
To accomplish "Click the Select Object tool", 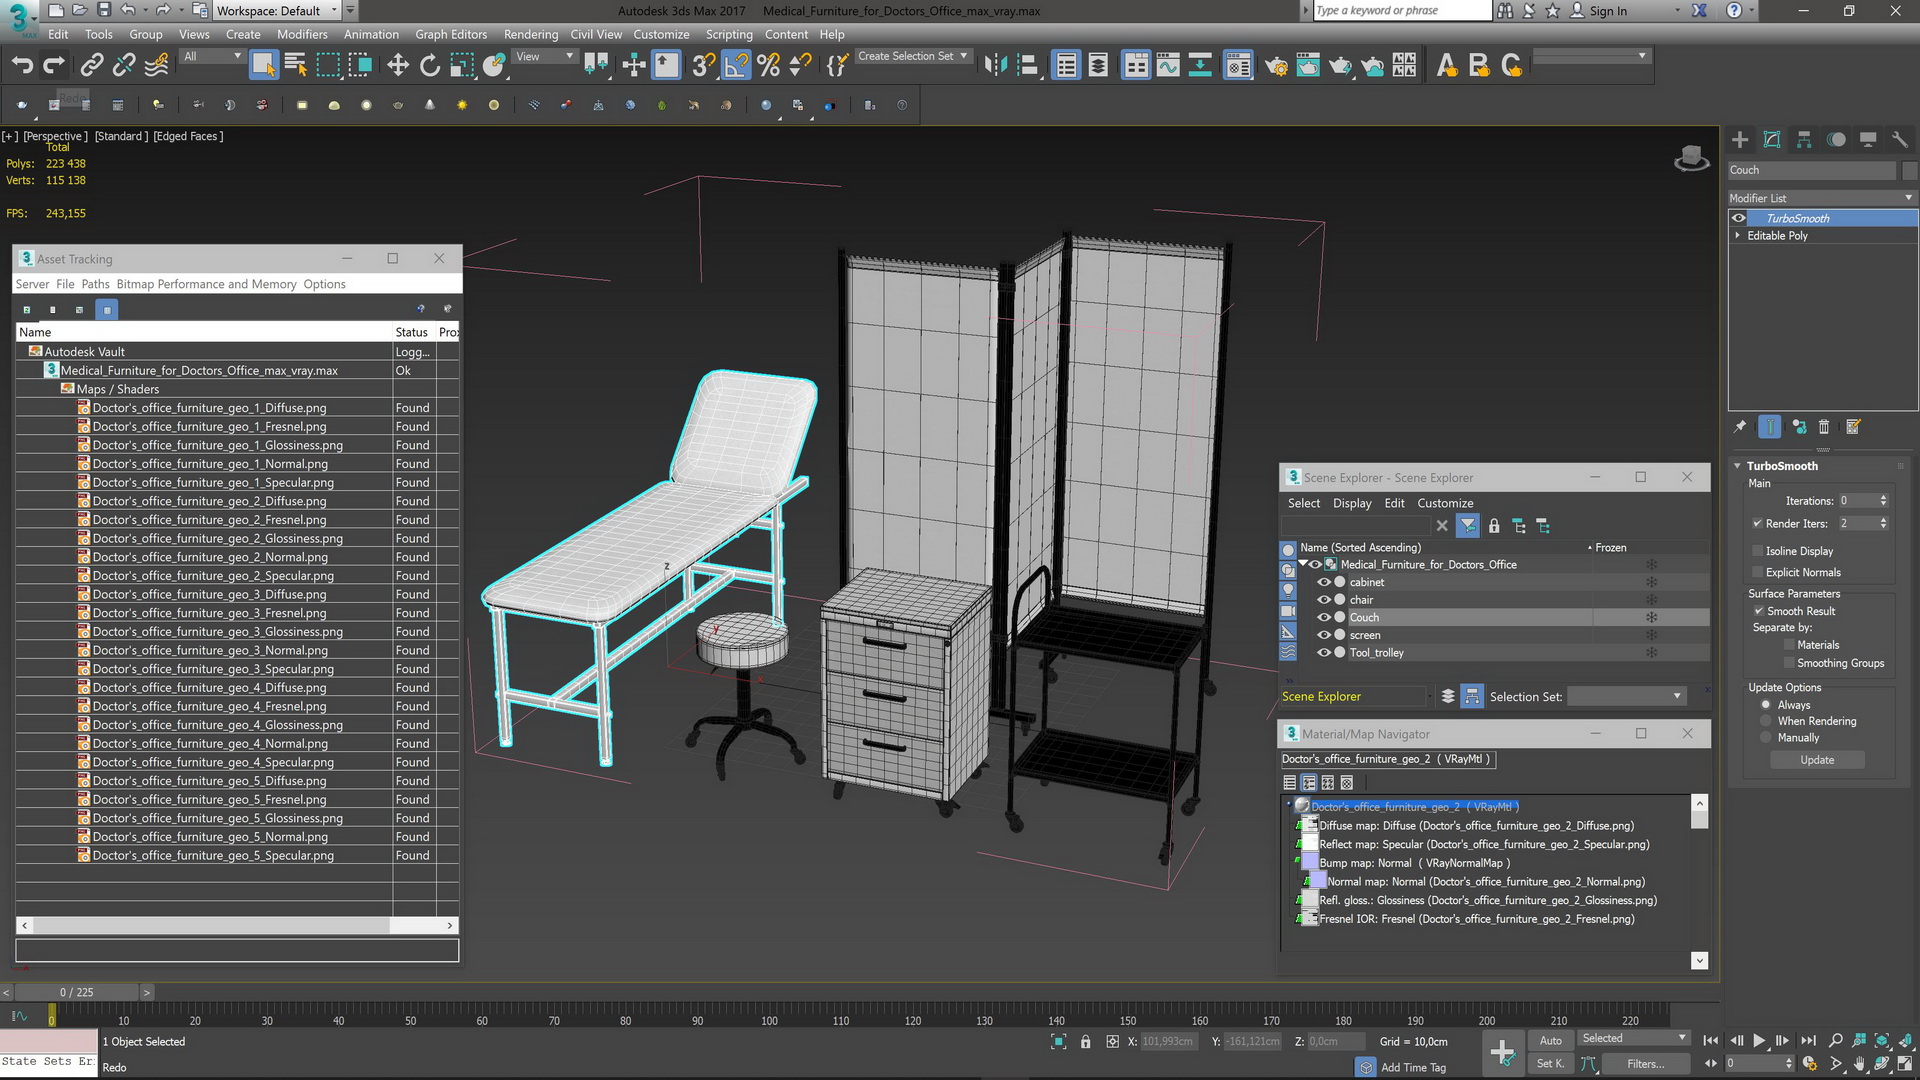I will (x=263, y=66).
